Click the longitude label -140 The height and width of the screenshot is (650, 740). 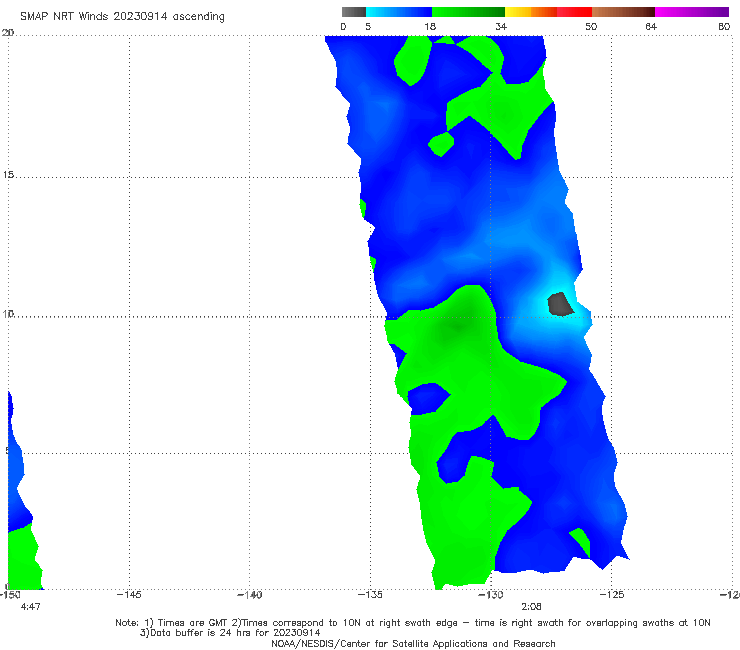[x=249, y=595]
